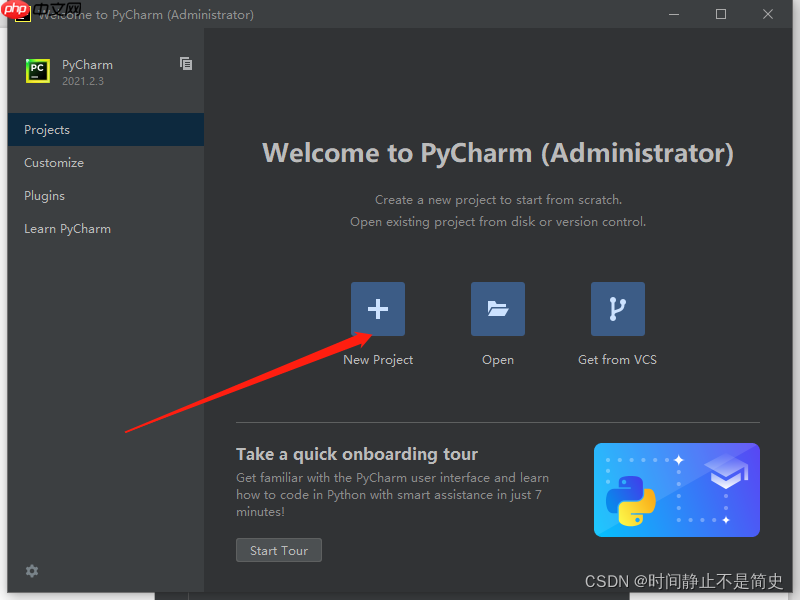Maximize the Welcome to PyCharm window
The width and height of the screenshot is (800, 600).
[721, 14]
